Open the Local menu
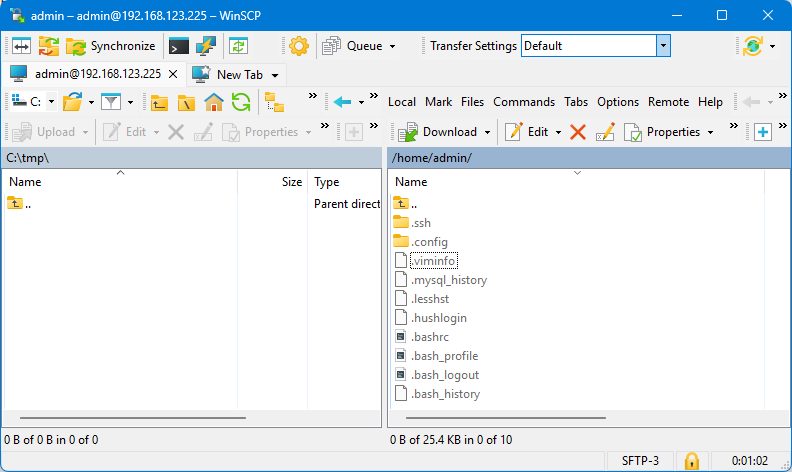 tap(402, 102)
